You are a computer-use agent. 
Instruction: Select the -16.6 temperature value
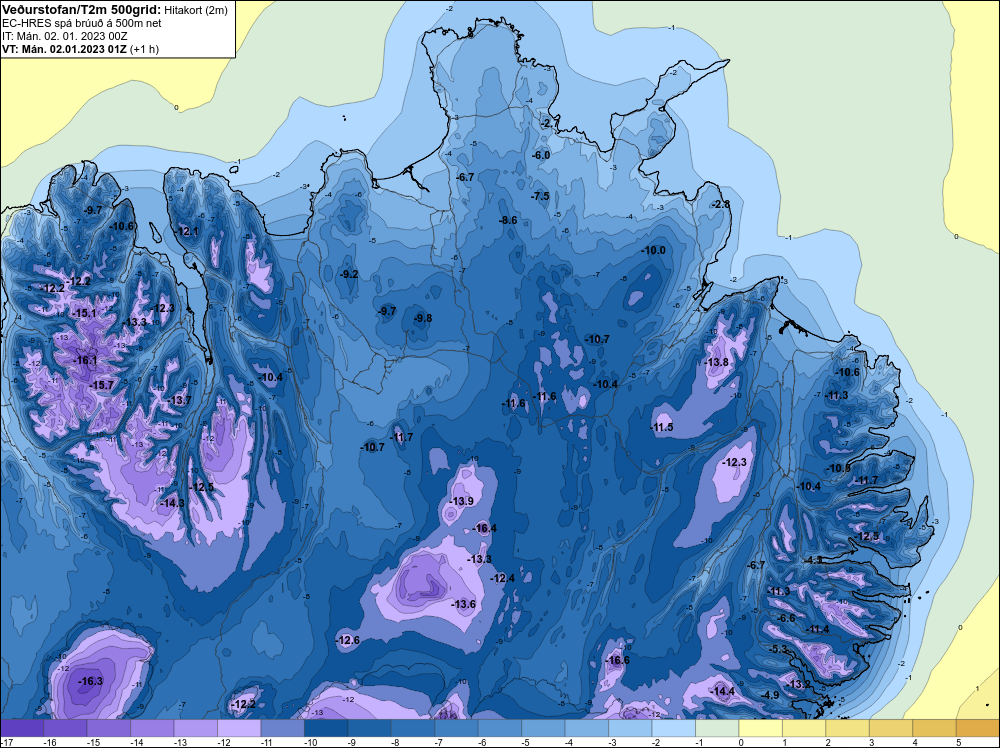click(617, 660)
